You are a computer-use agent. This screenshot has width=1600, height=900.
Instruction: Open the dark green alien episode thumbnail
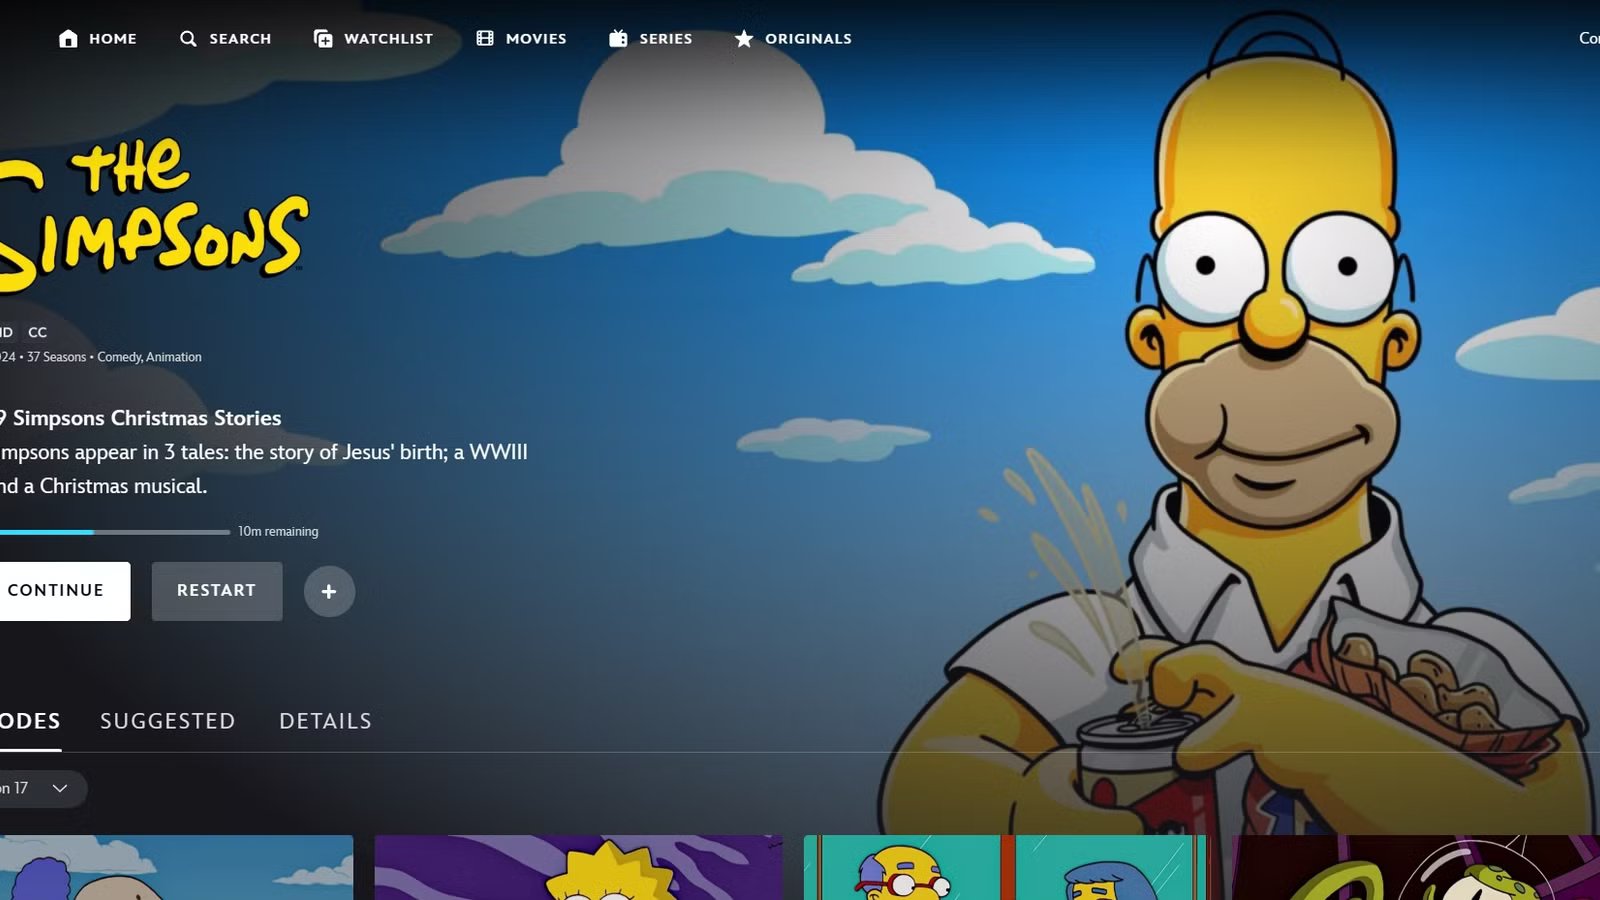click(x=1416, y=867)
